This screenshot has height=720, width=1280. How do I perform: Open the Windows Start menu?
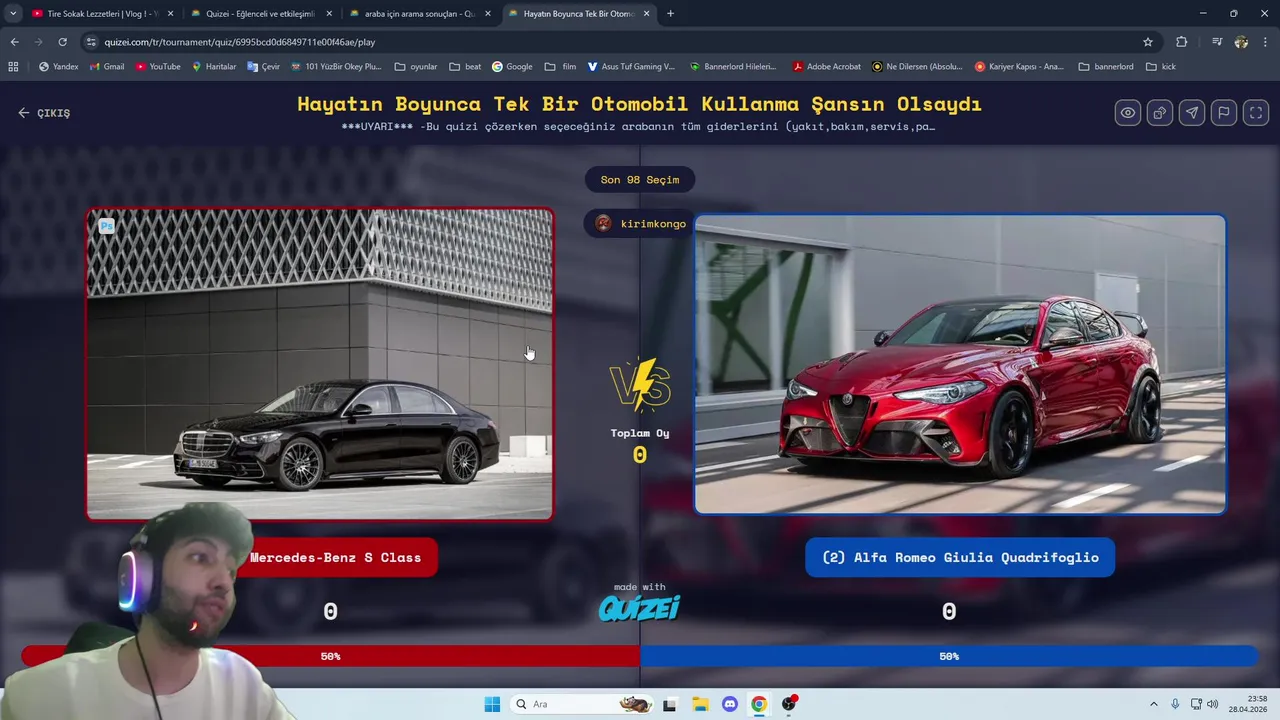[x=492, y=704]
